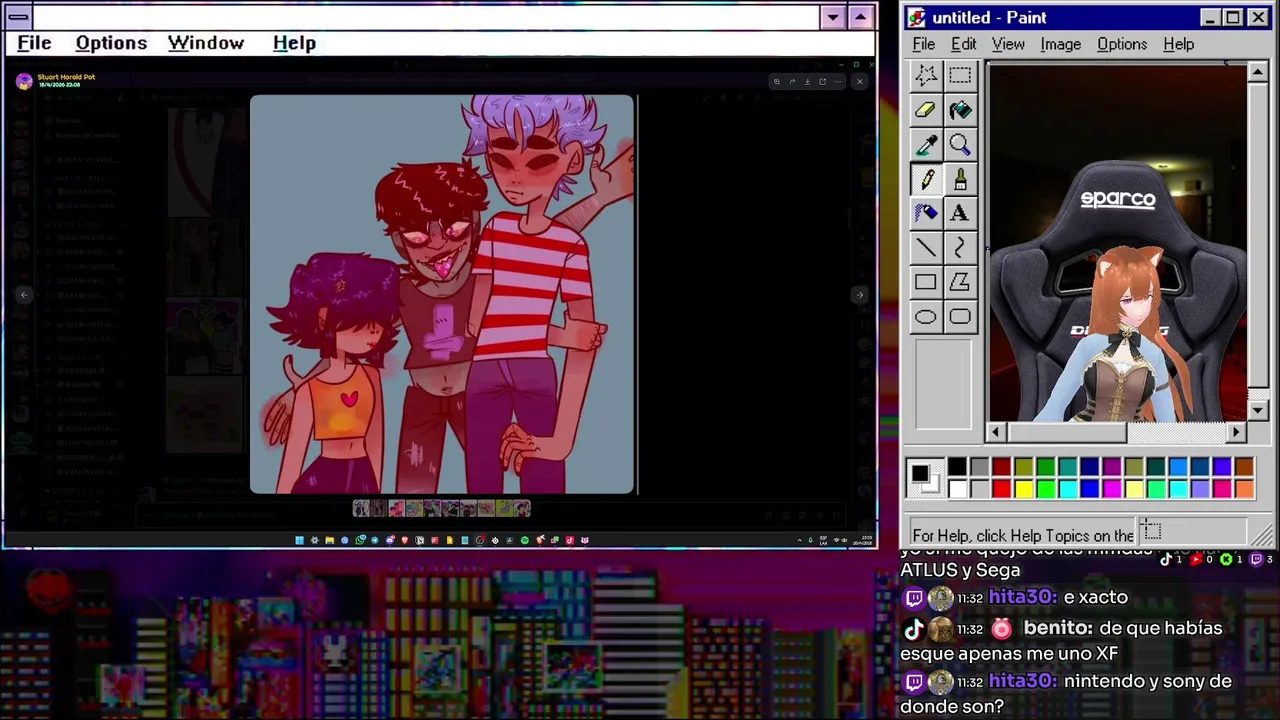This screenshot has width=1280, height=720.
Task: Select the Rectangle shape tool
Action: pos(926,282)
